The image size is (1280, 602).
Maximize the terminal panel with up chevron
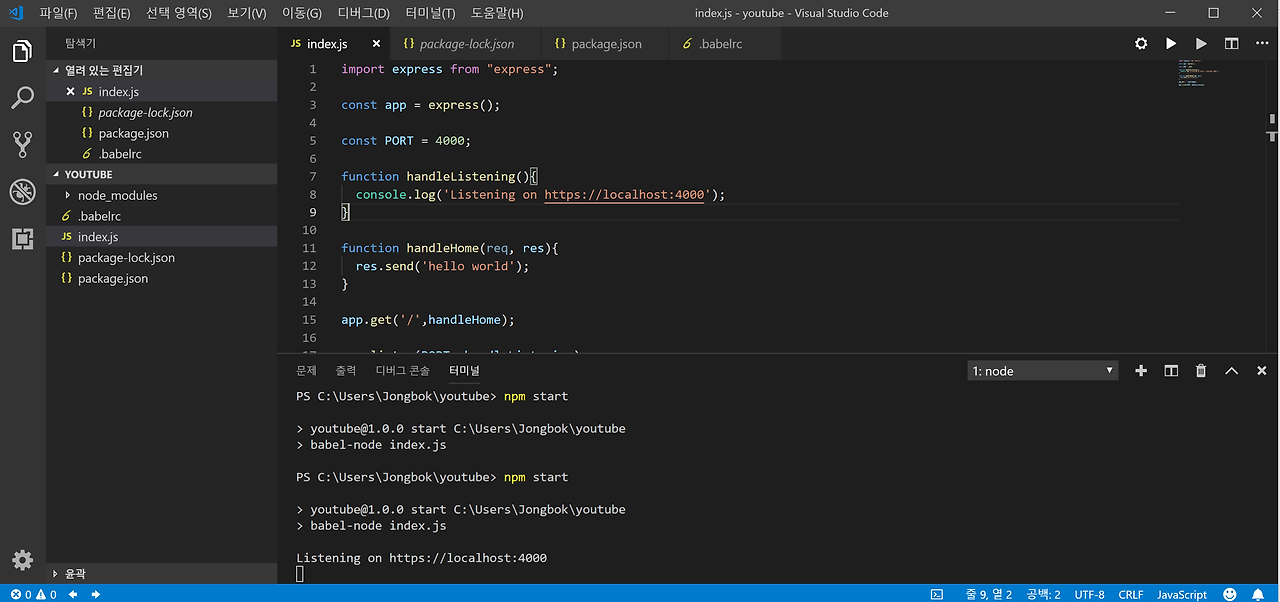click(1231, 371)
